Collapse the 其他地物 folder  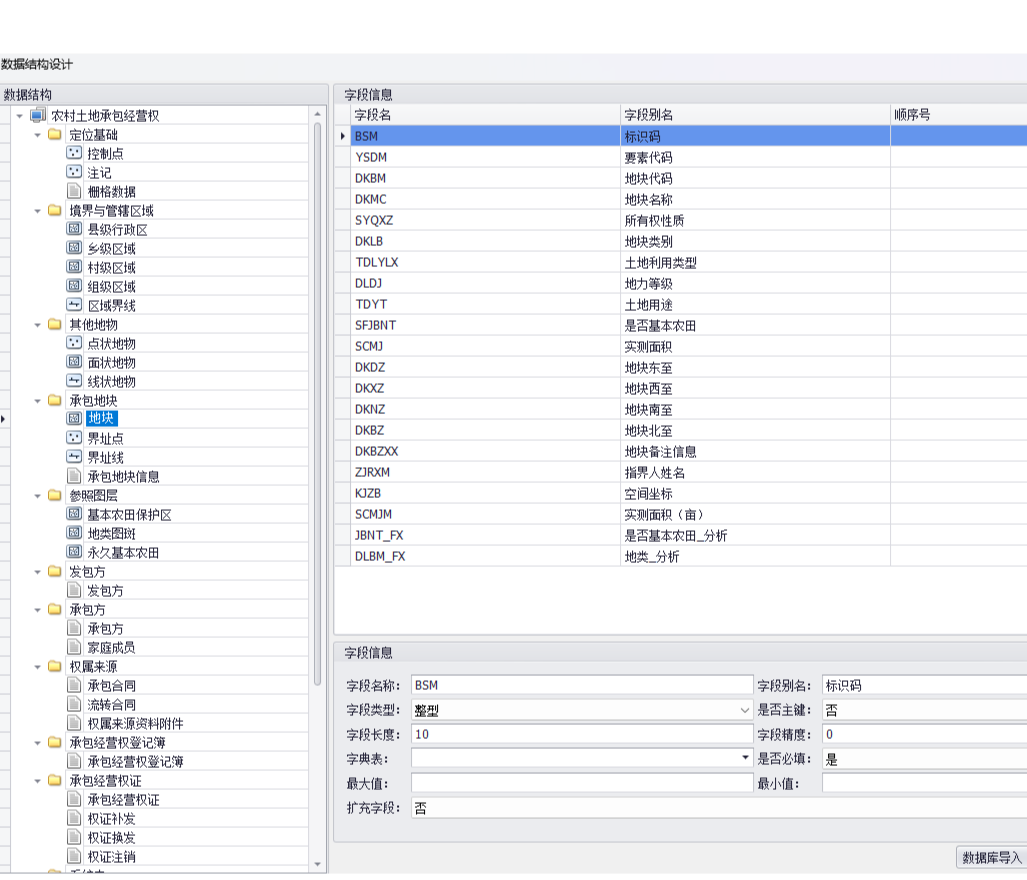37,325
